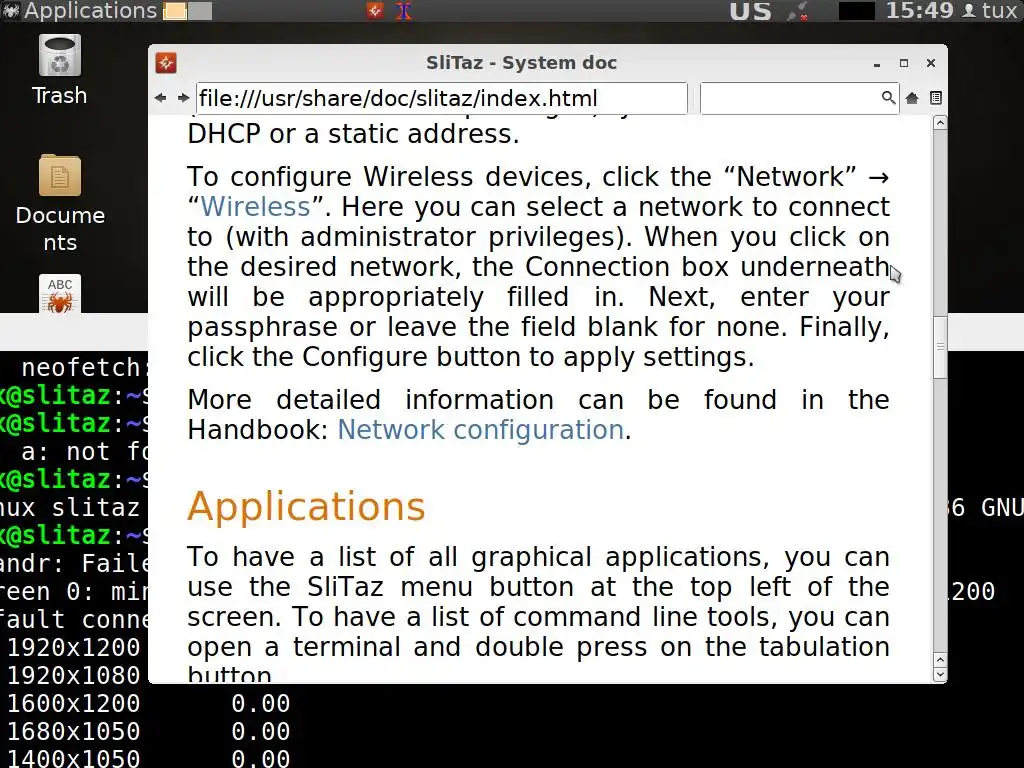Image resolution: width=1024 pixels, height=768 pixels.
Task: Follow the Network configuration handbook link
Action: point(481,430)
